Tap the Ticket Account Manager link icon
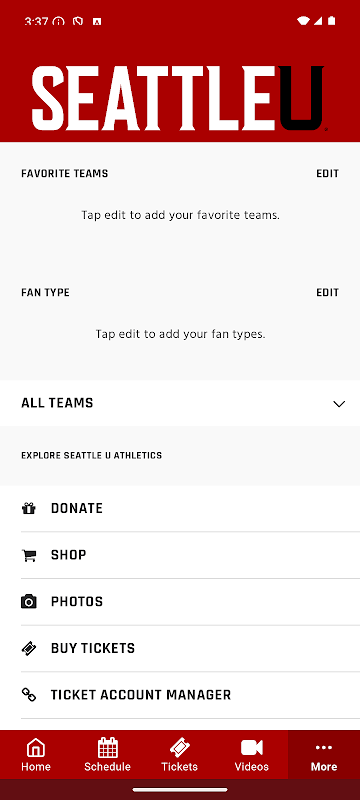Viewport: 360px width, 800px height. (x=29, y=694)
